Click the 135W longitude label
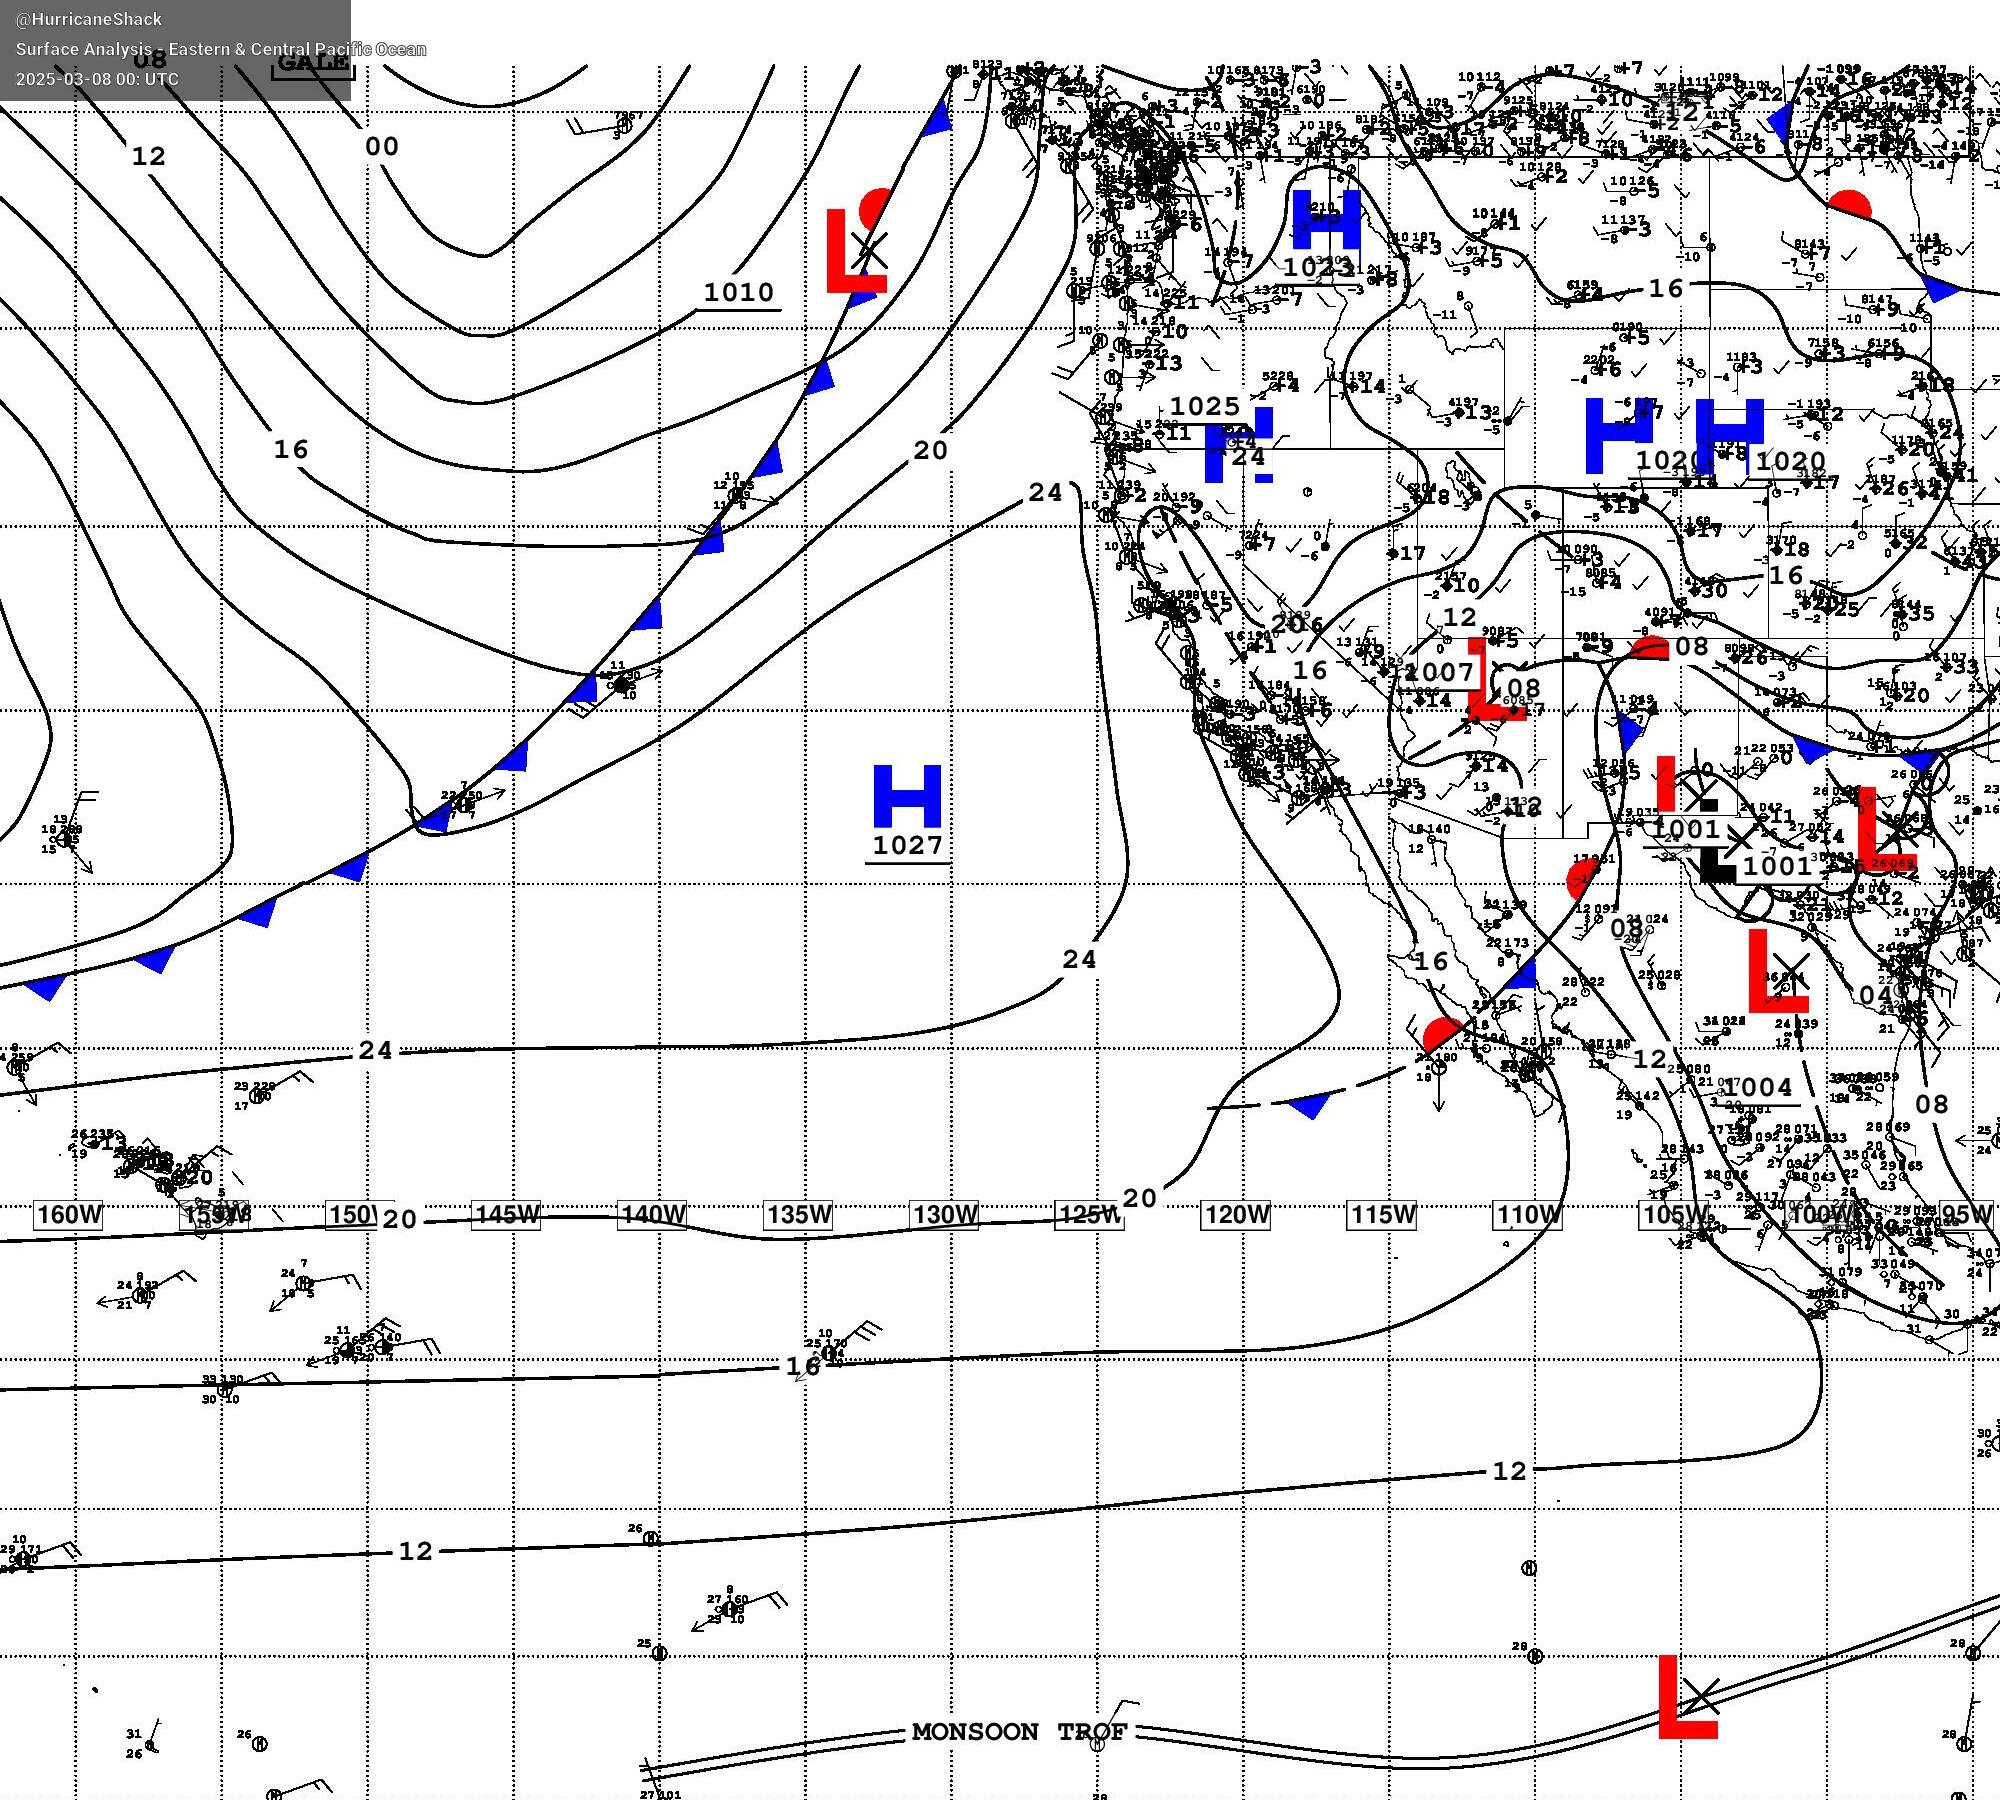The height and width of the screenshot is (1800, 2000). pos(799,1215)
